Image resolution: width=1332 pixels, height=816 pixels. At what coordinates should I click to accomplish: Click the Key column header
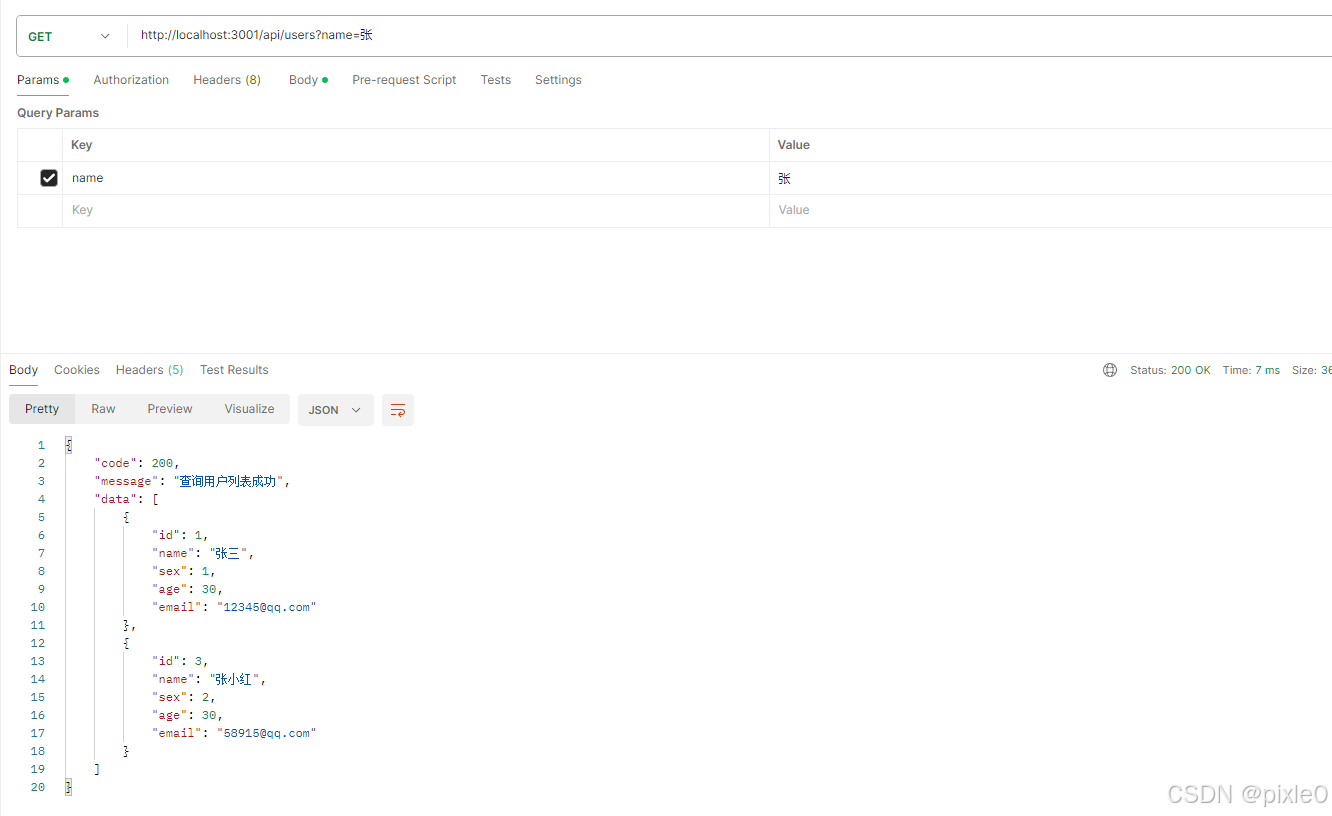(82, 145)
